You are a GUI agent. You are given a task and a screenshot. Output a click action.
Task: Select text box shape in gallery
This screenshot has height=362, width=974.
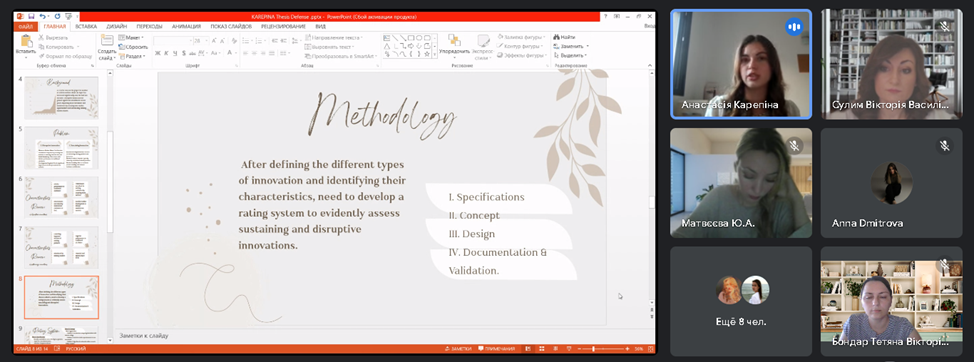[x=386, y=38]
